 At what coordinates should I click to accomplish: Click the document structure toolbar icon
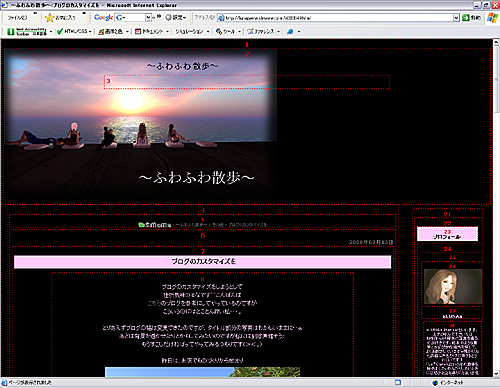pos(138,32)
